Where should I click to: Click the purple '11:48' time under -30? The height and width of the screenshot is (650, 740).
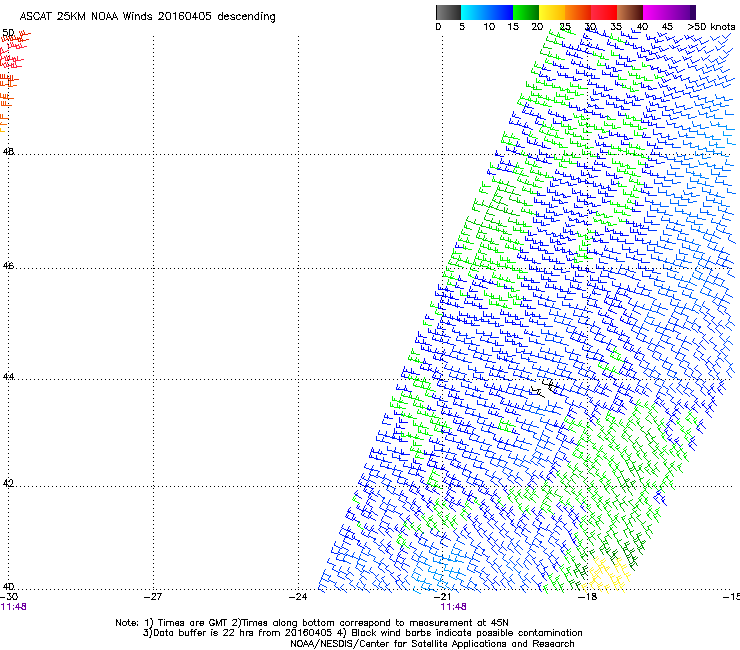(x=13, y=607)
